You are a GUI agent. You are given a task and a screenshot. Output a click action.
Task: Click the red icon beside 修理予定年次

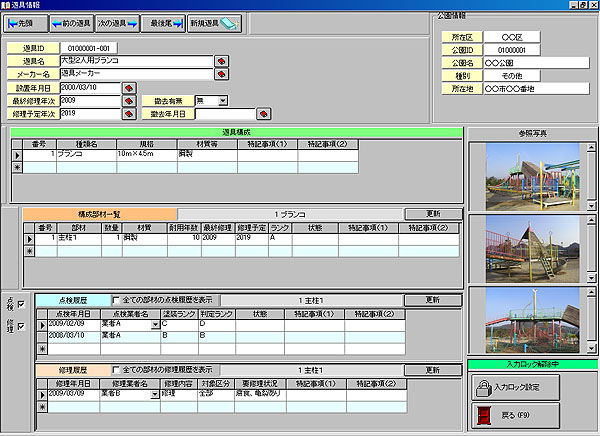click(129, 114)
